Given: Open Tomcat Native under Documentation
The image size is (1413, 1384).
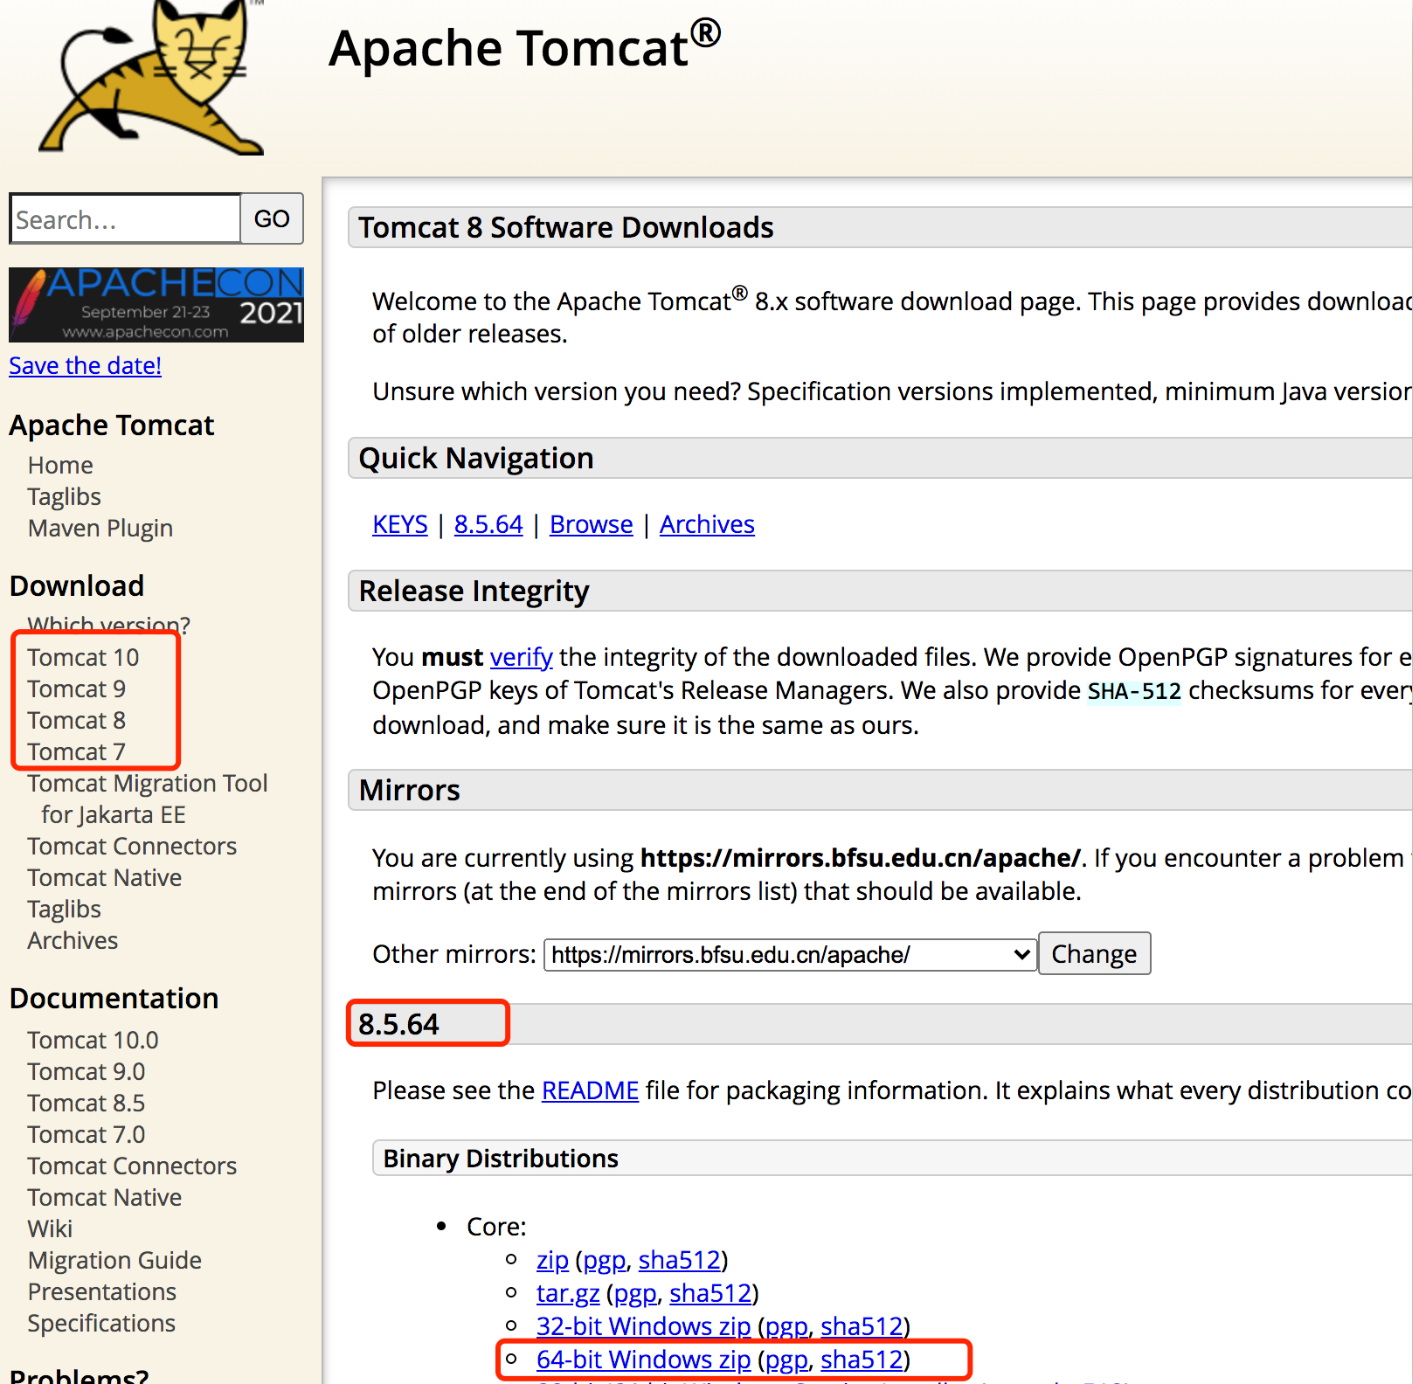Looking at the screenshot, I should pyautogui.click(x=105, y=1198).
